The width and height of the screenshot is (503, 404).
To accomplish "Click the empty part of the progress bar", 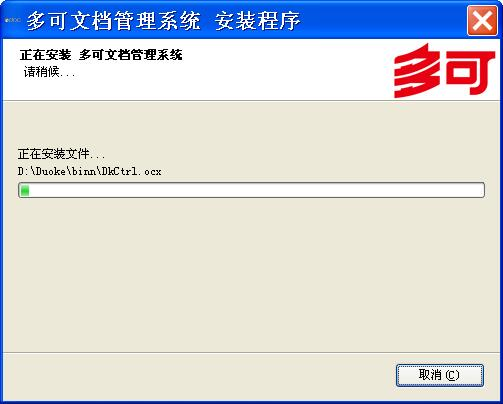I will pyautogui.click(x=256, y=190).
